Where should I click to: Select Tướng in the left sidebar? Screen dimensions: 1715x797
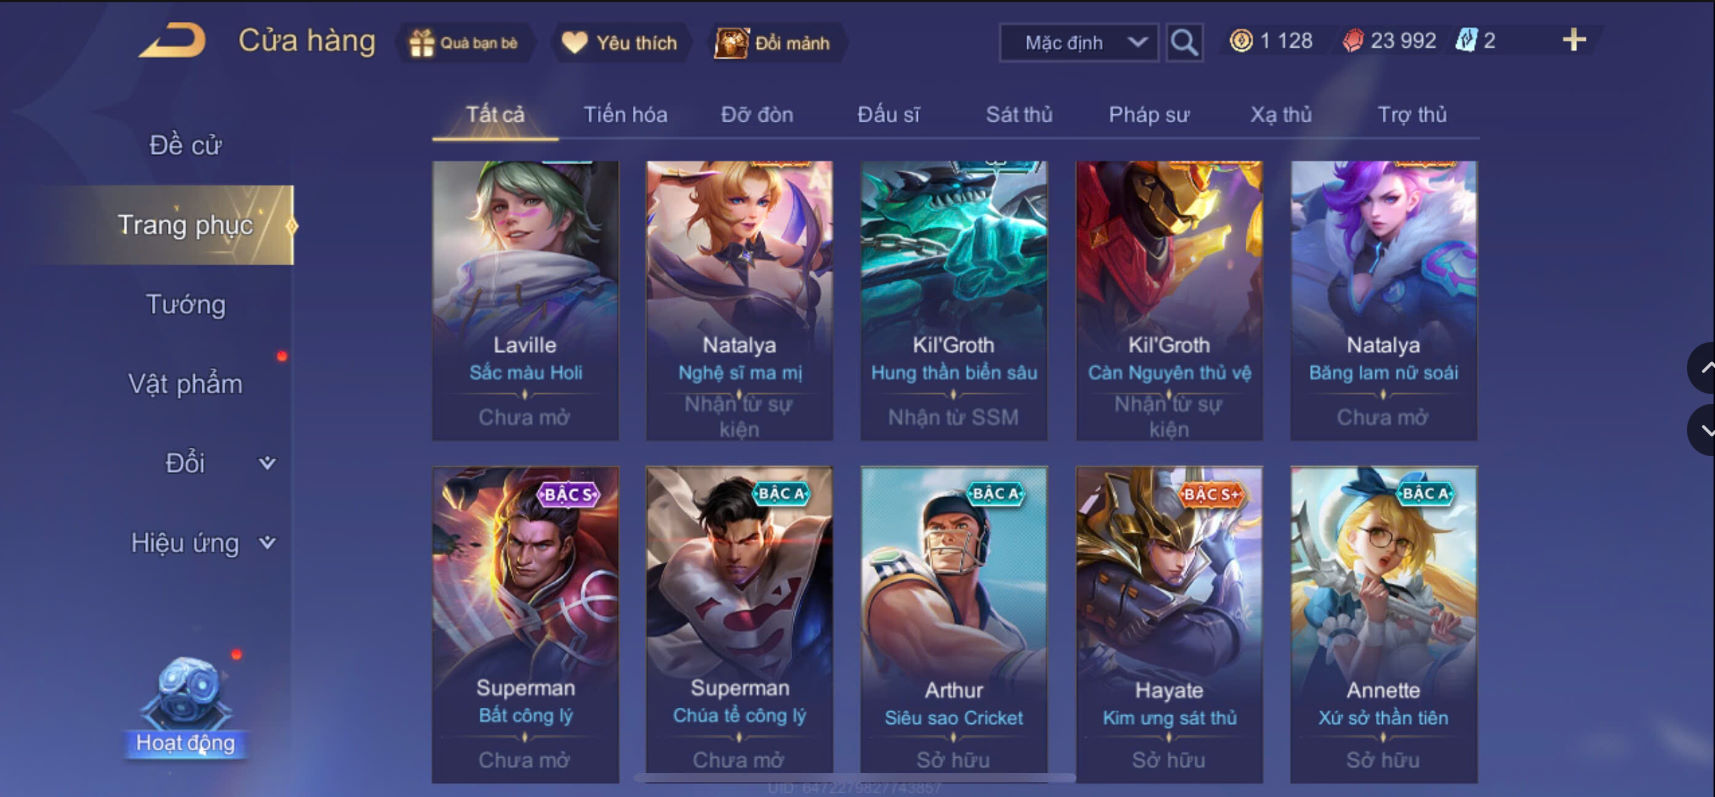tap(186, 304)
